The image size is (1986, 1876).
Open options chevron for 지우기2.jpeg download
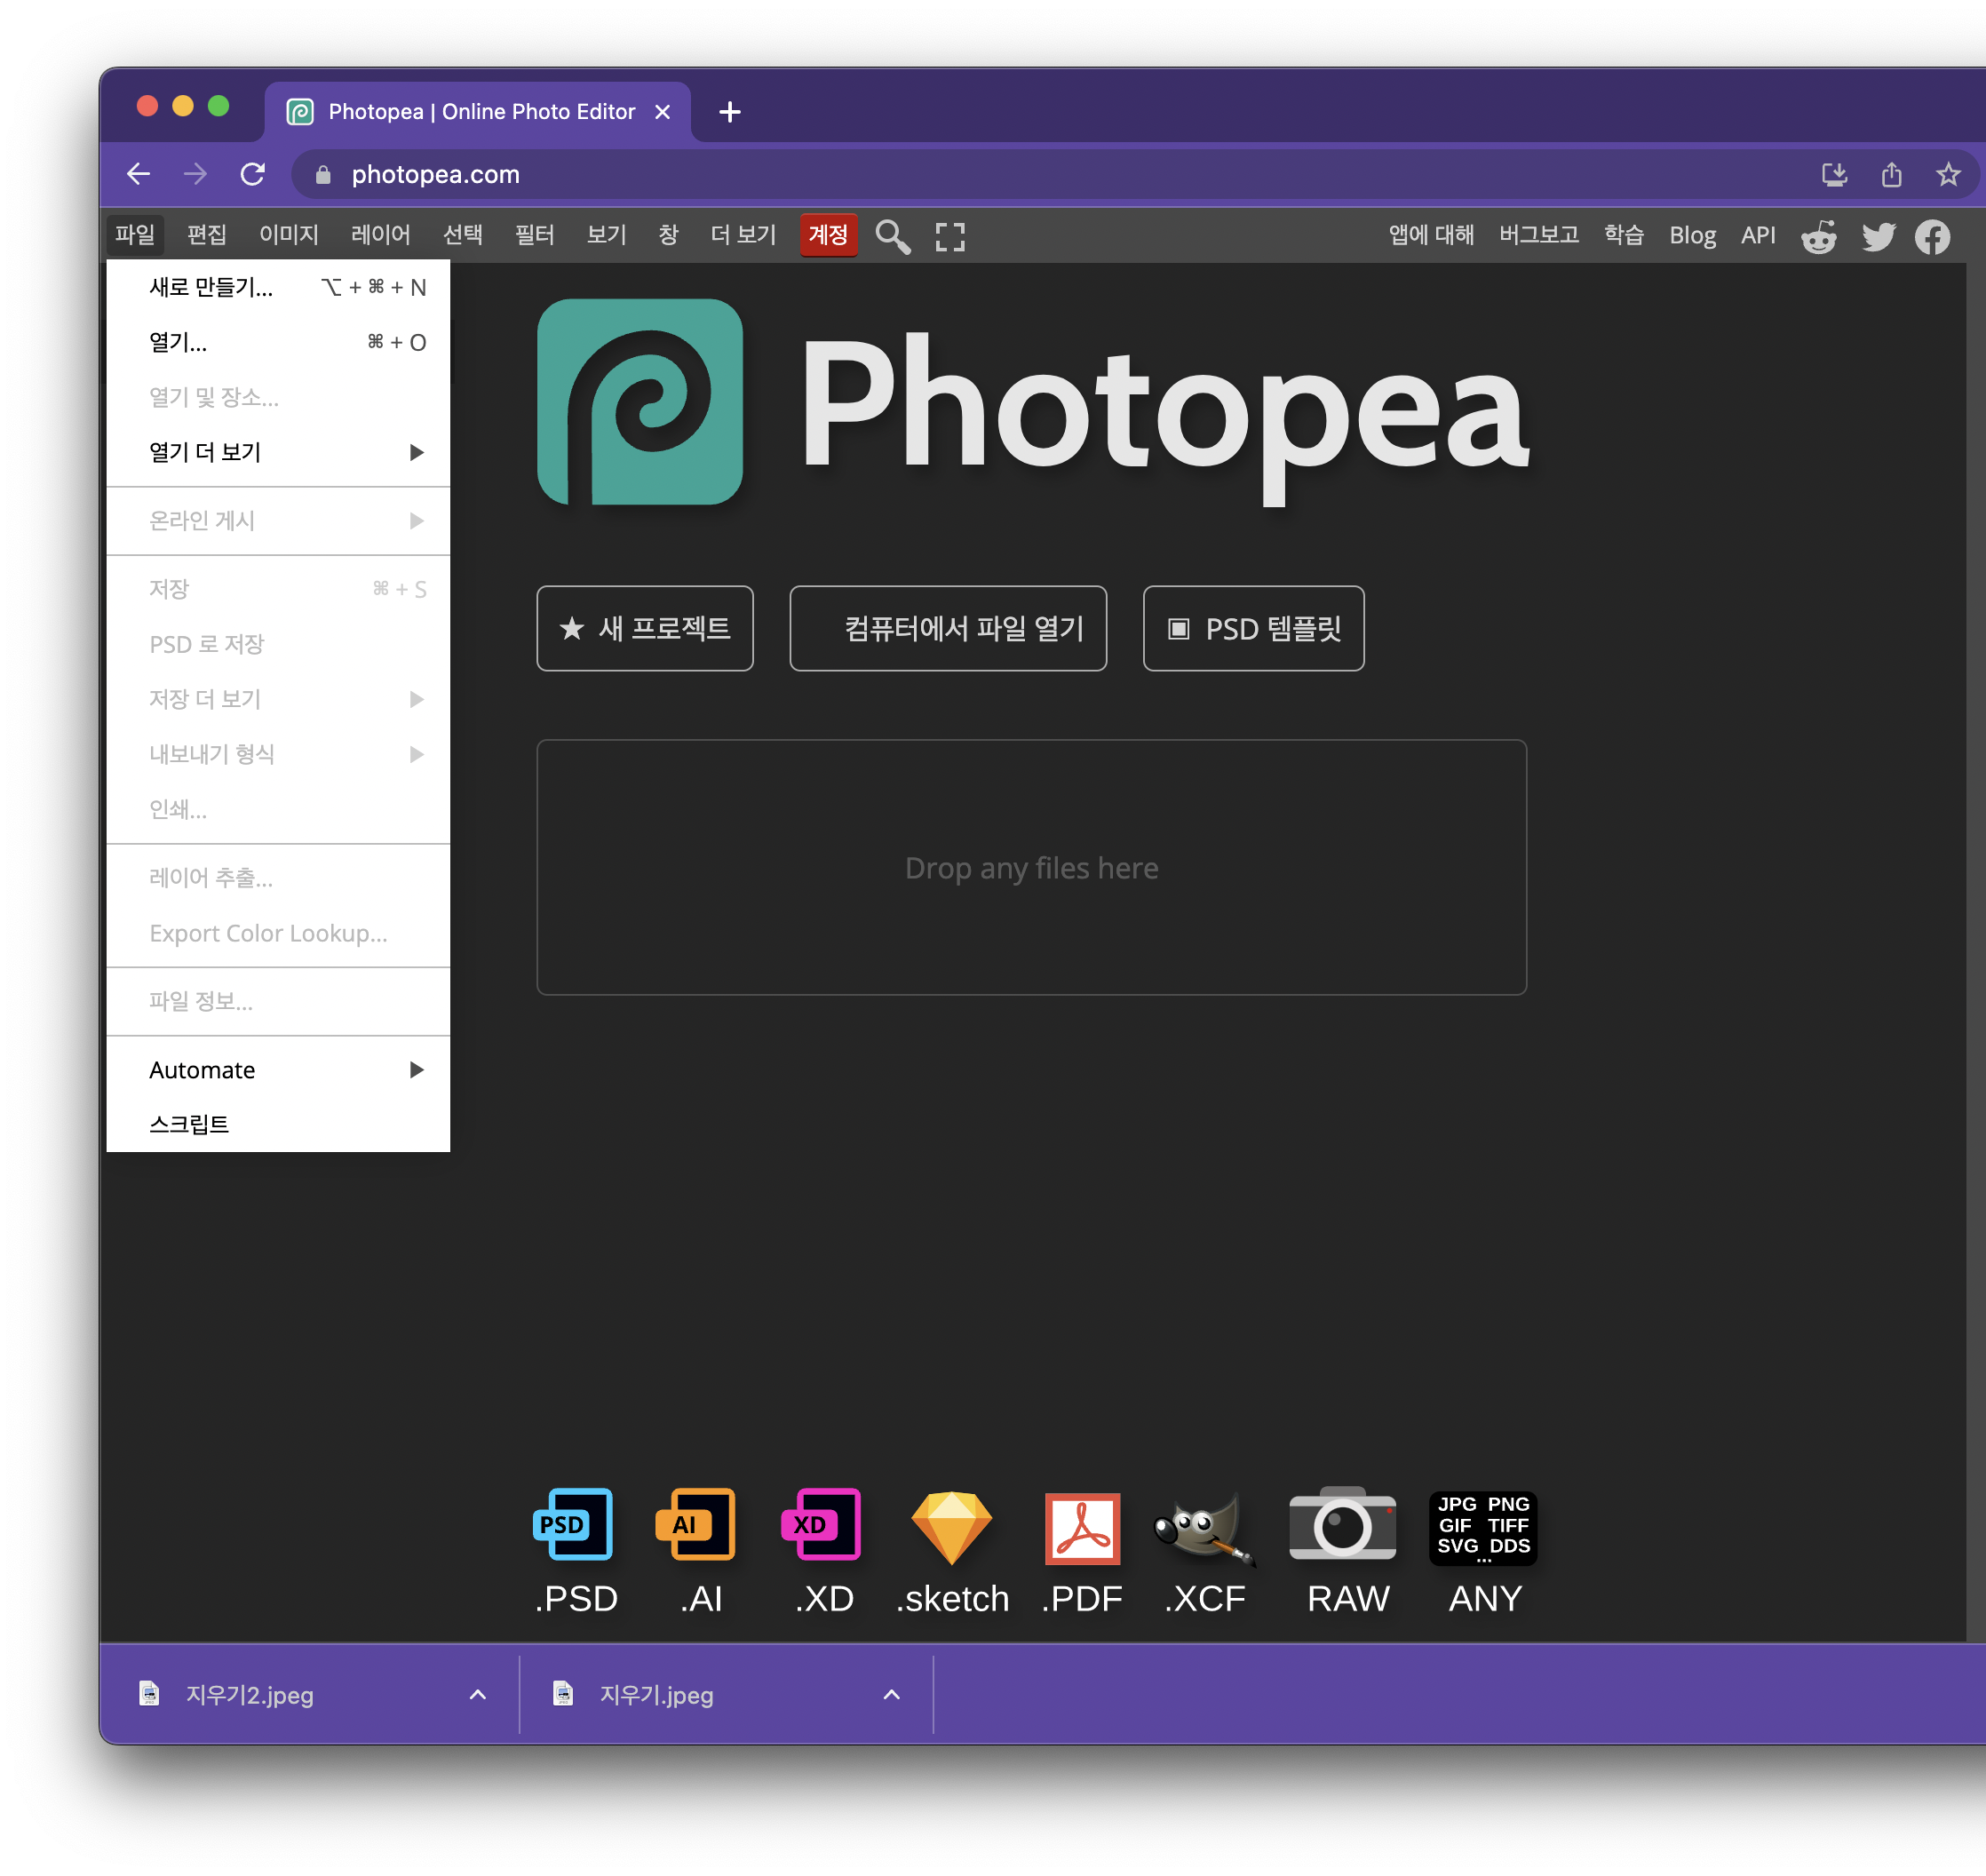click(x=478, y=1694)
